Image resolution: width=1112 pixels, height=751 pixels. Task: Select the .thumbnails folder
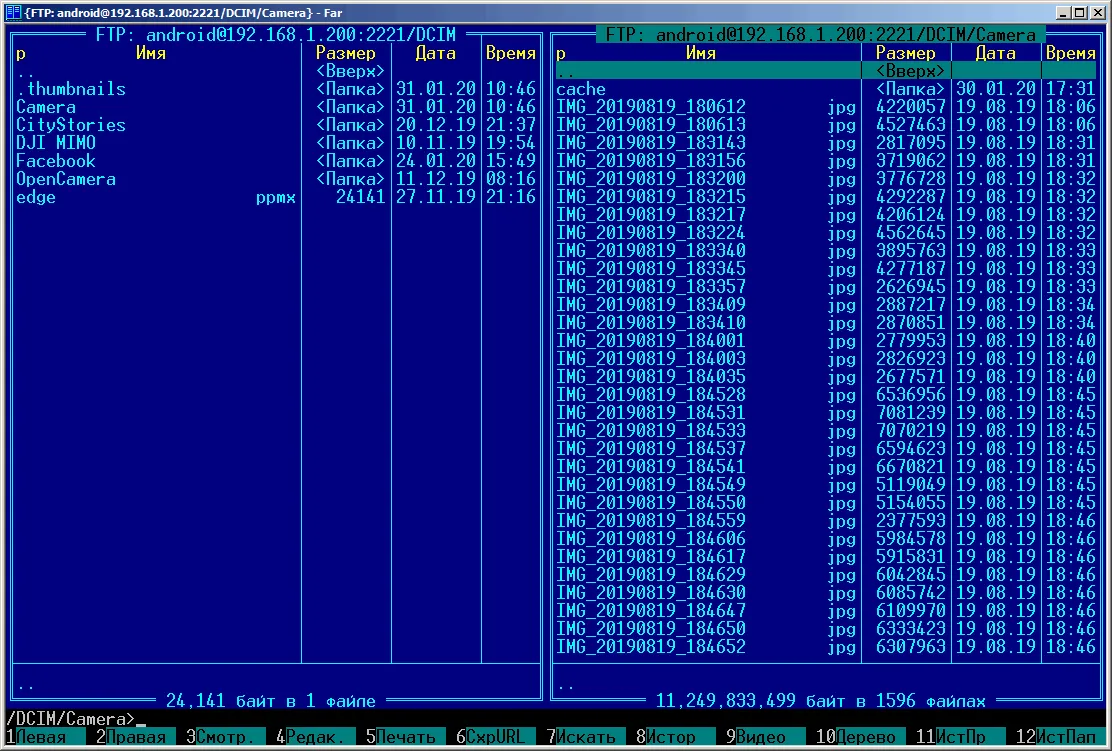[71, 89]
